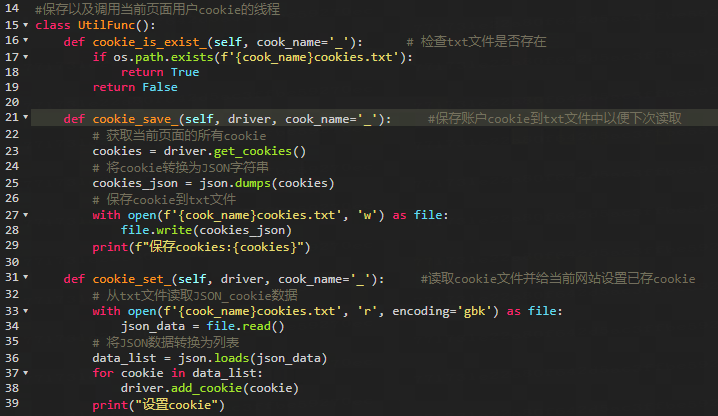718x416 pixels.
Task: Click the comment 将cookie转换为JSON字符串 on line 24
Action: tap(180, 168)
